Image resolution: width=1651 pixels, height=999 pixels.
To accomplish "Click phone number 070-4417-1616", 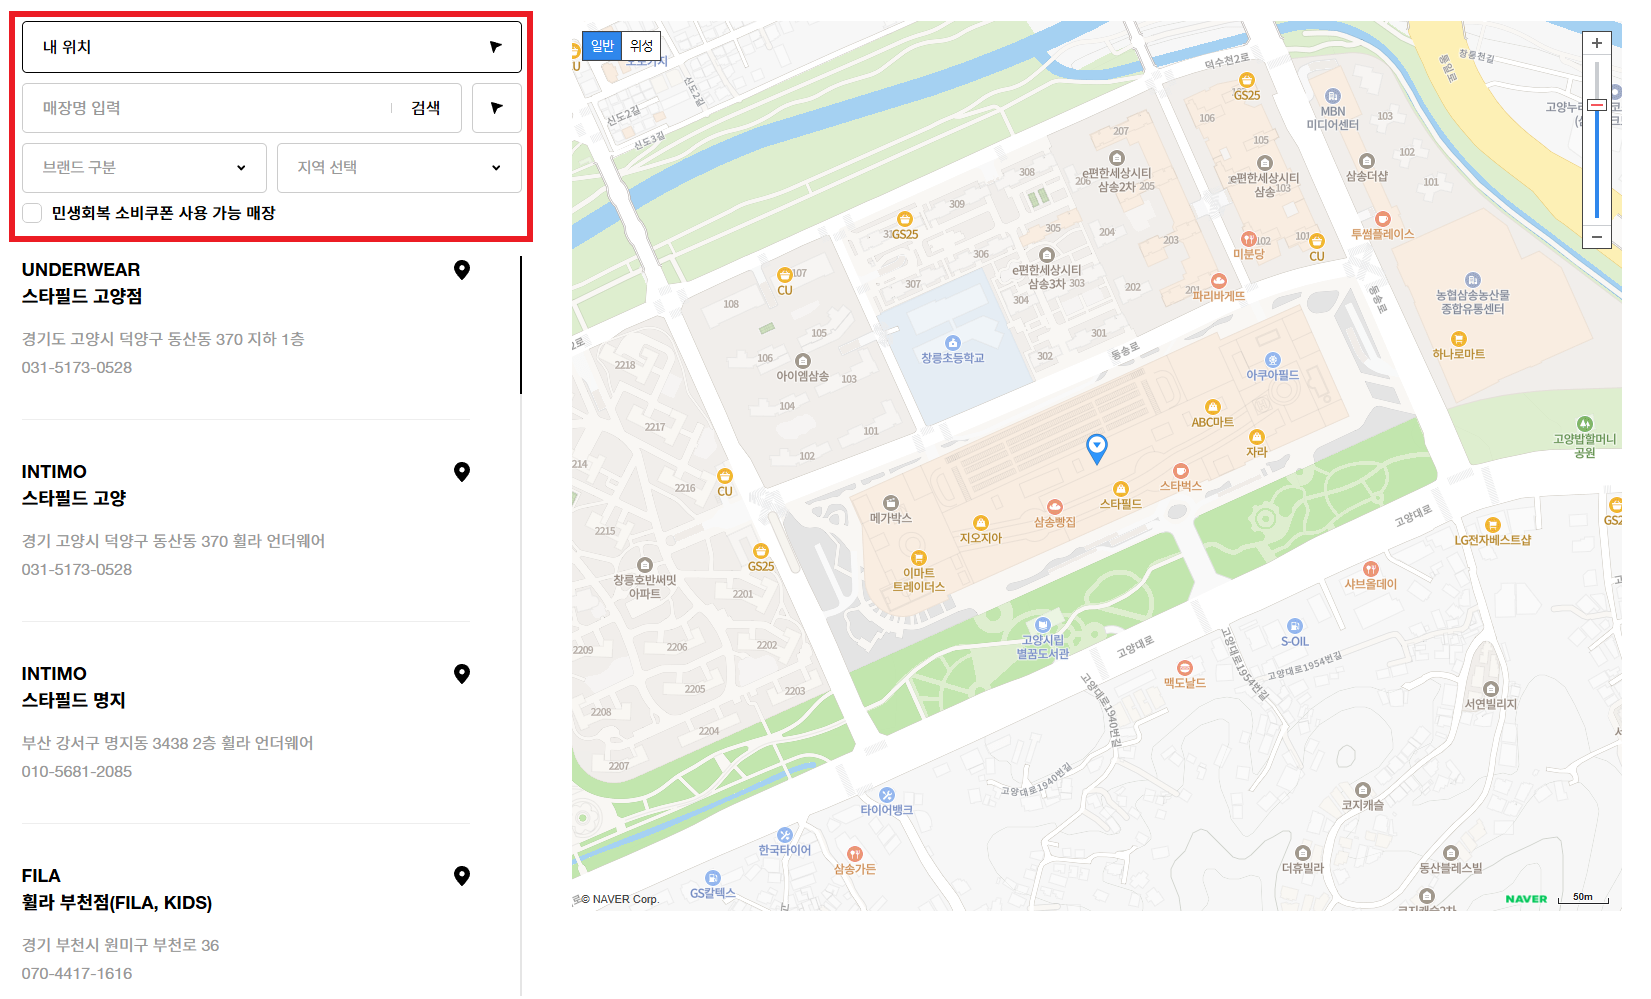I will click(x=77, y=974).
